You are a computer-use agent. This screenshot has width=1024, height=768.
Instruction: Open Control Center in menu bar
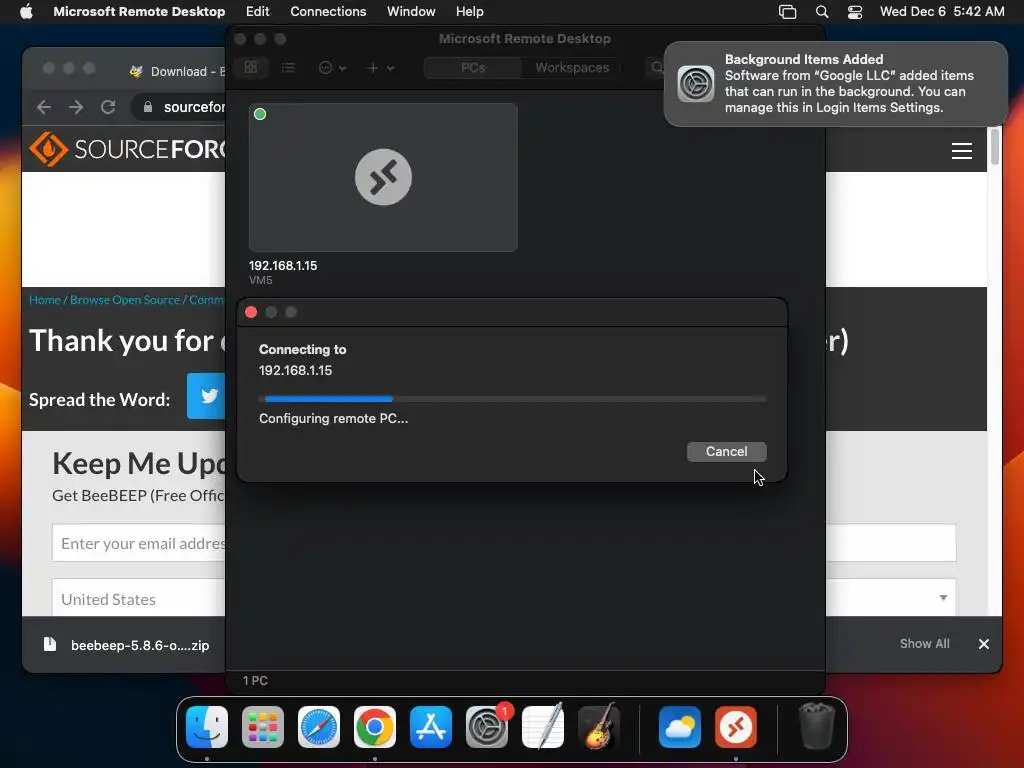(855, 11)
